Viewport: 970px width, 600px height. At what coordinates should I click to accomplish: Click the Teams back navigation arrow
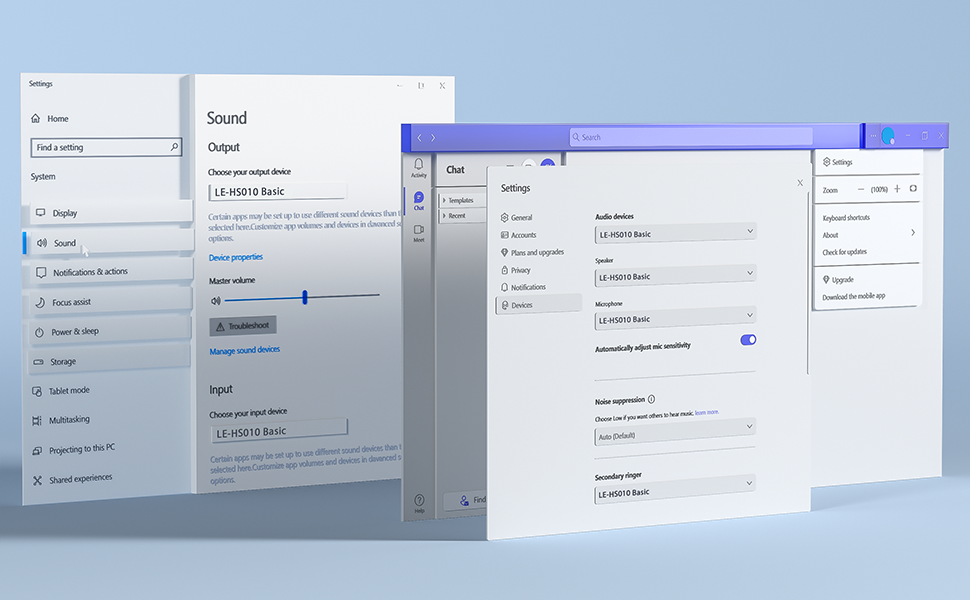(x=419, y=137)
